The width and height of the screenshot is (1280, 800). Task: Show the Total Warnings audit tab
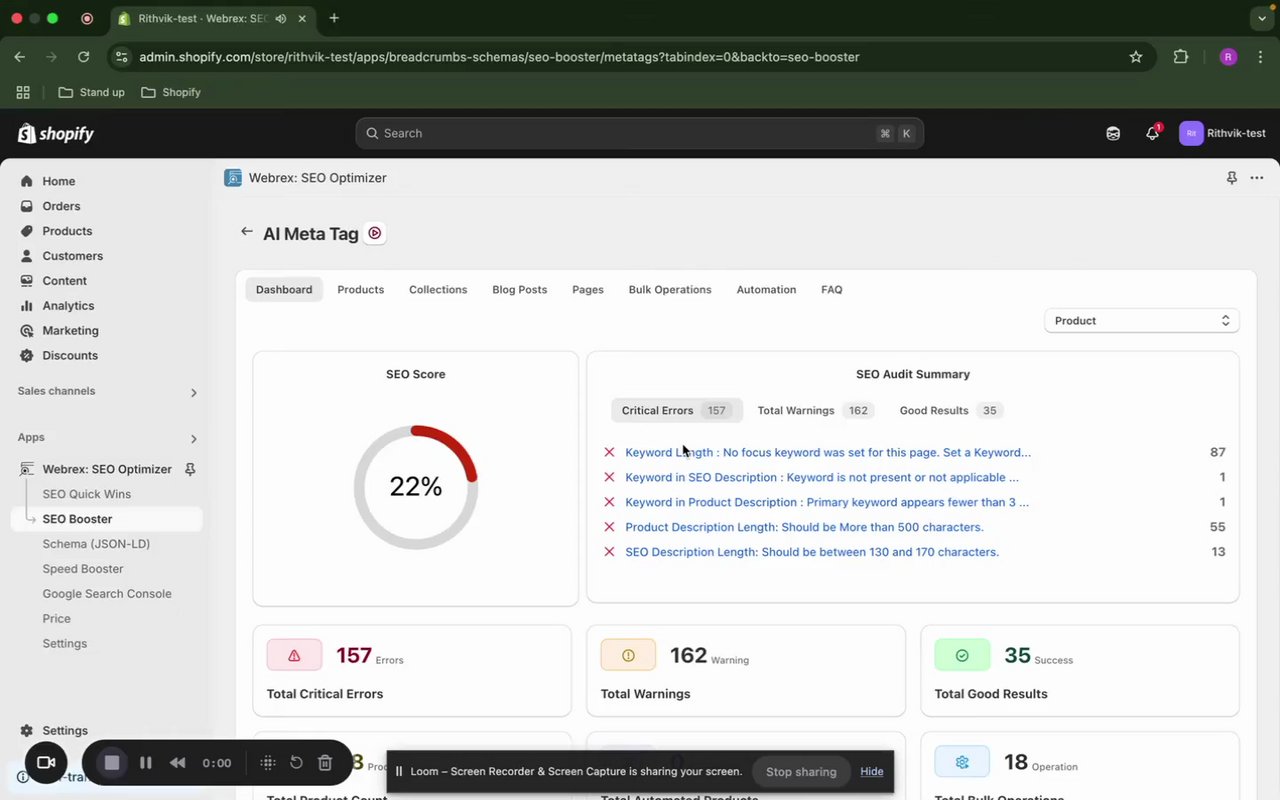(813, 411)
